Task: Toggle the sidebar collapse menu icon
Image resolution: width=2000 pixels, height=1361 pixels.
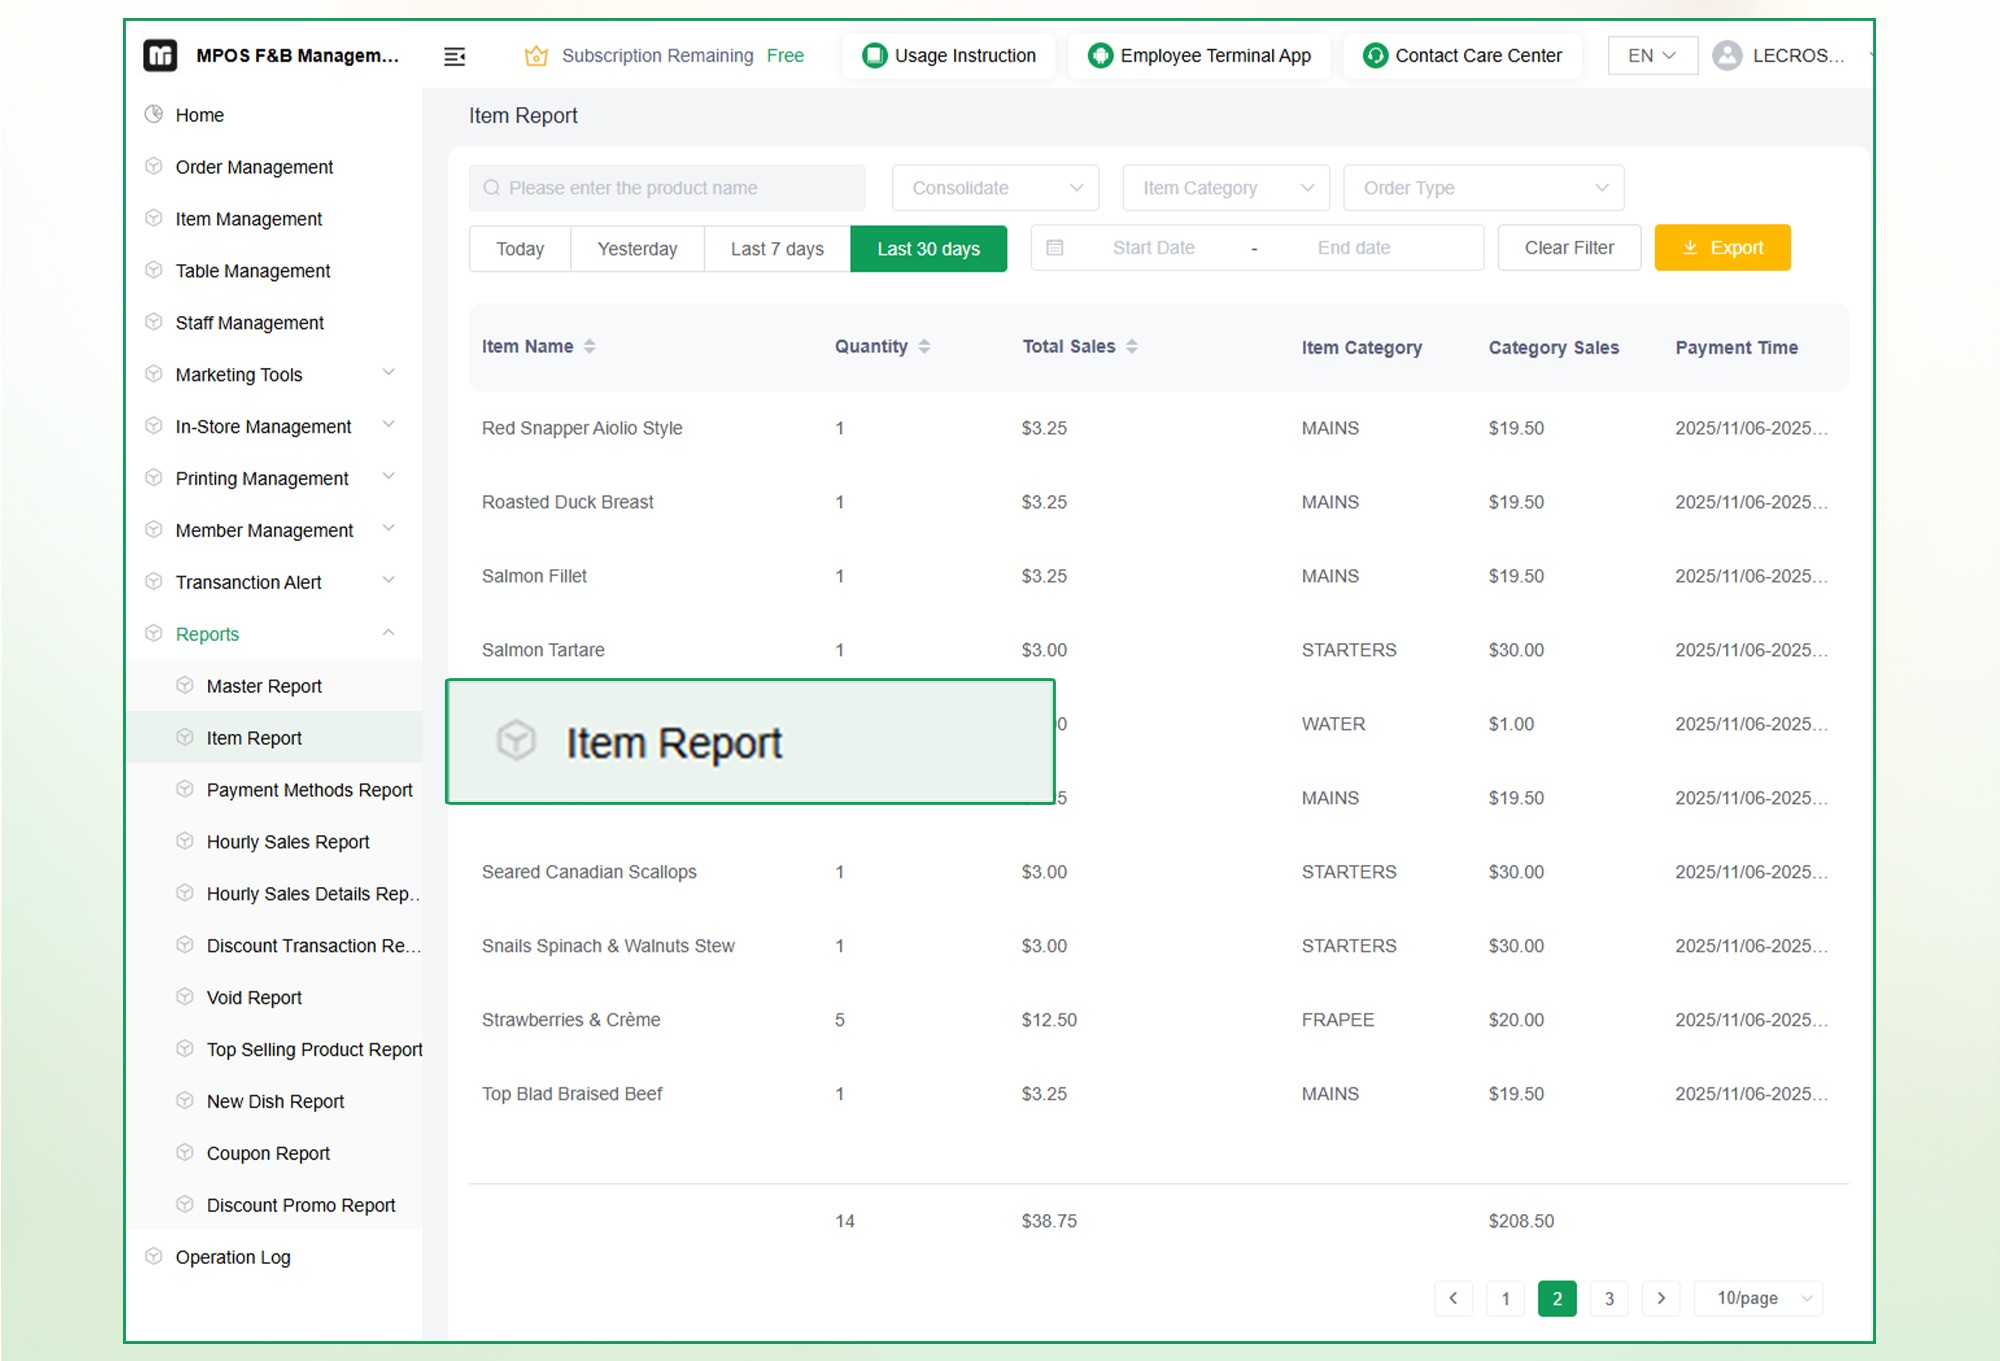Action: pyautogui.click(x=454, y=56)
